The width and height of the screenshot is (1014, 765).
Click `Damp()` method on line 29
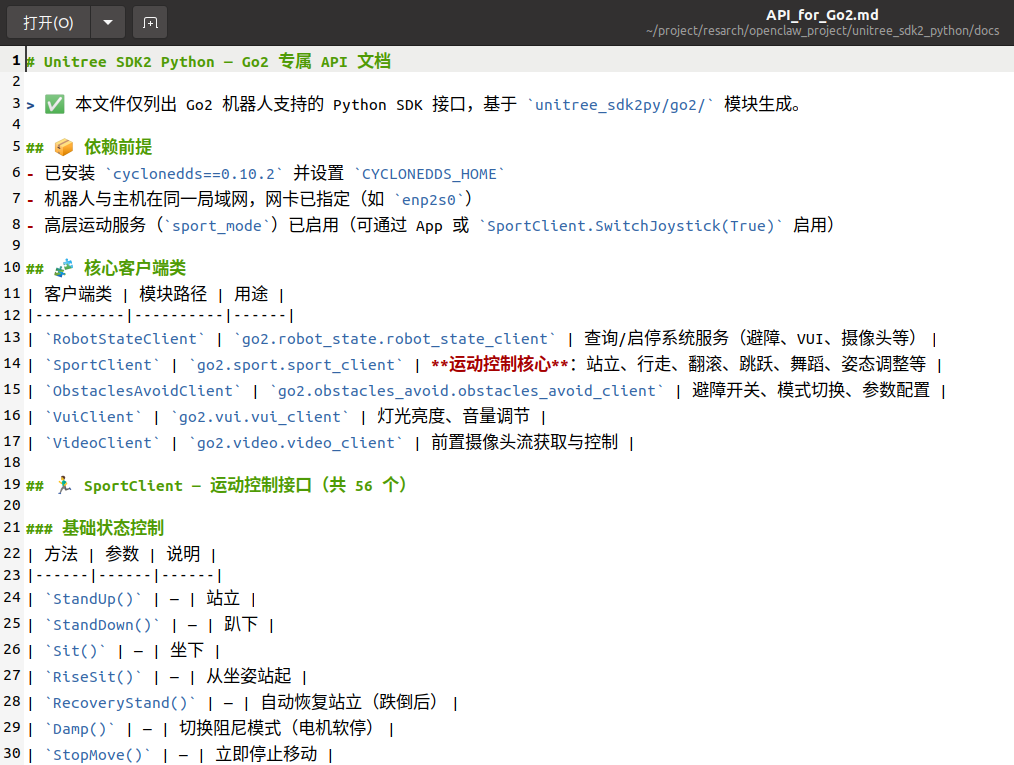point(79,729)
